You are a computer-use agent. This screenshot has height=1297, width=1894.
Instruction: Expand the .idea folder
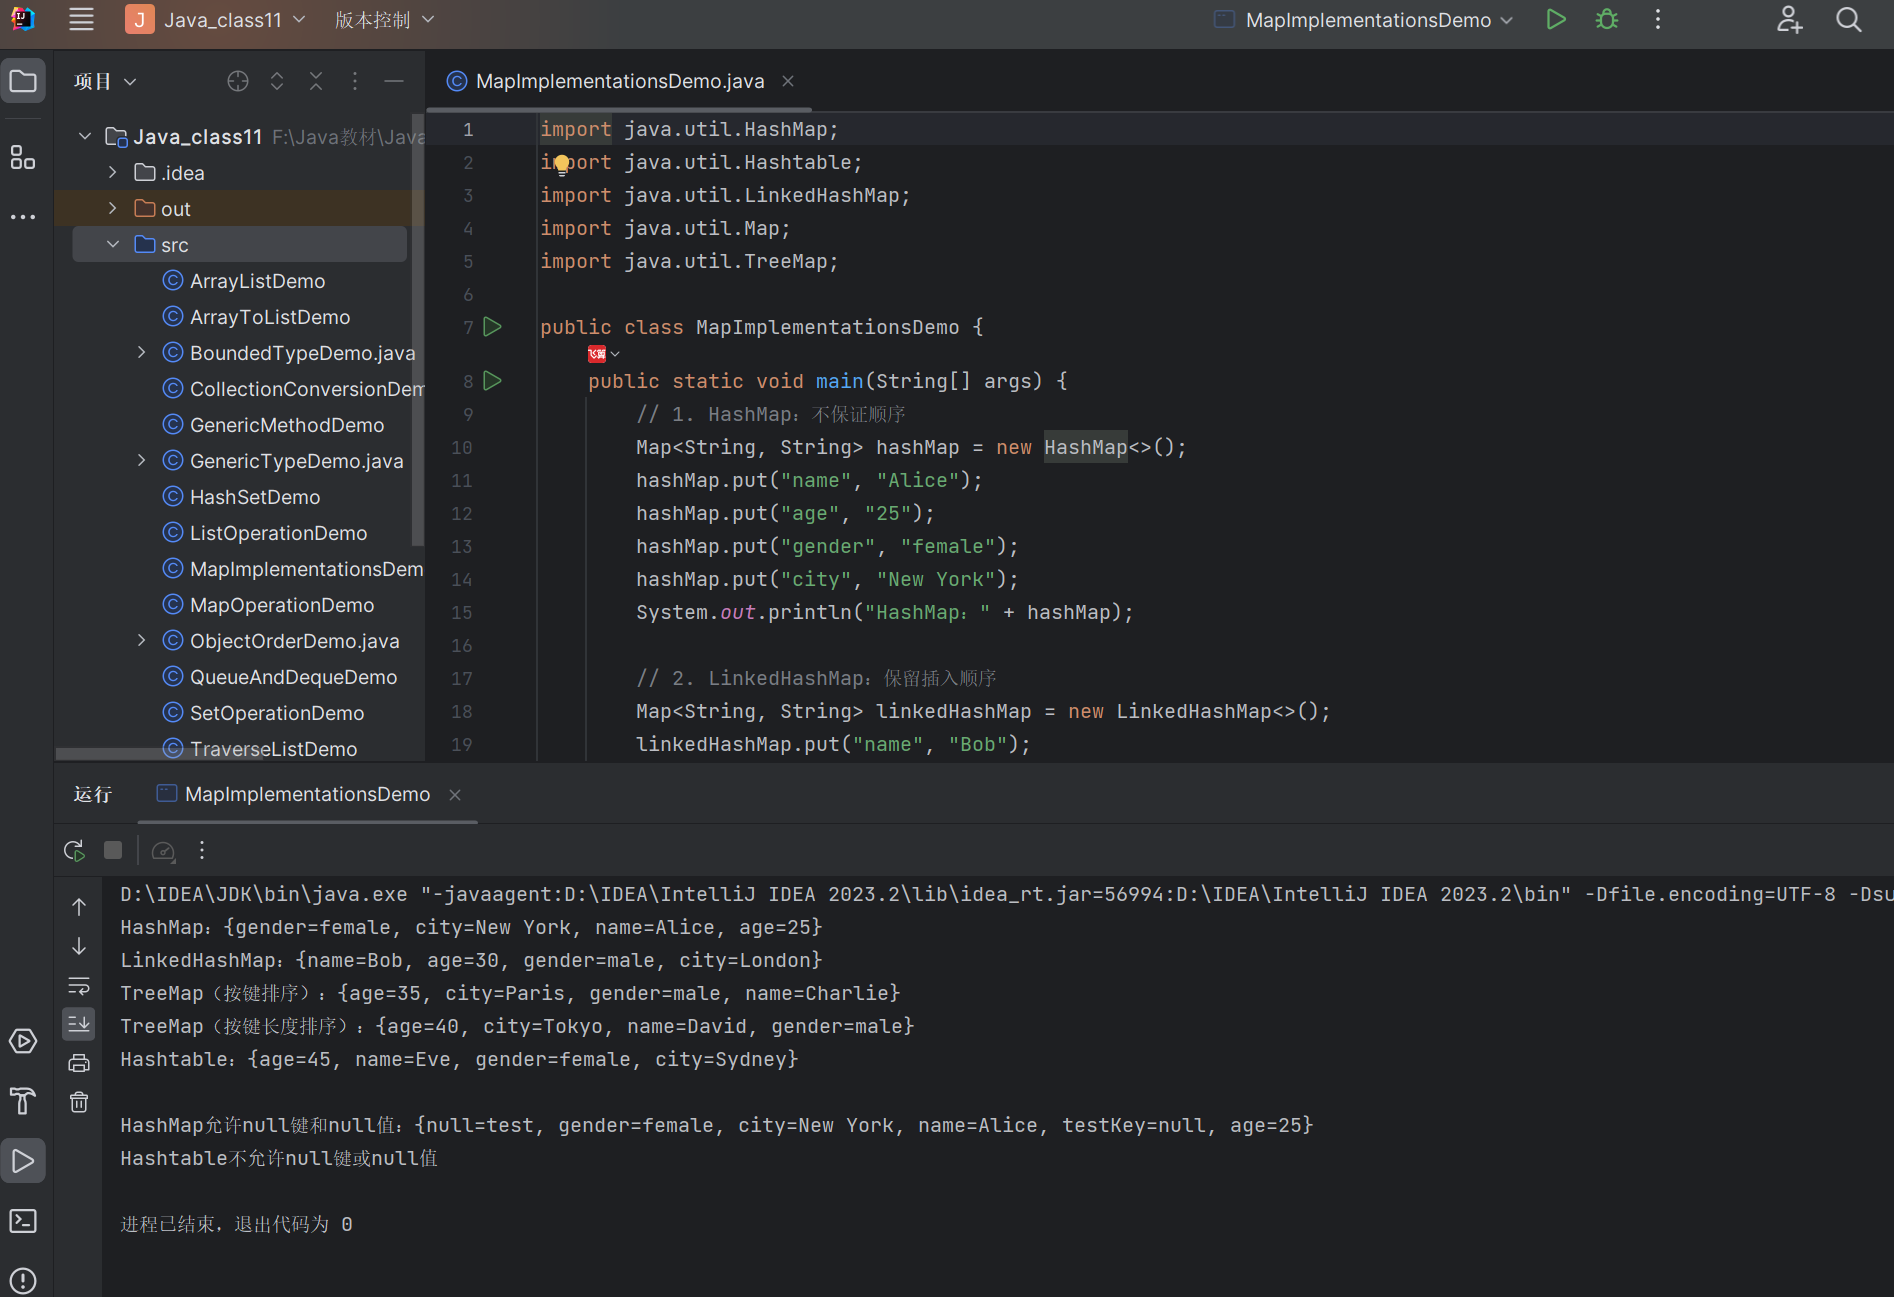(x=113, y=172)
